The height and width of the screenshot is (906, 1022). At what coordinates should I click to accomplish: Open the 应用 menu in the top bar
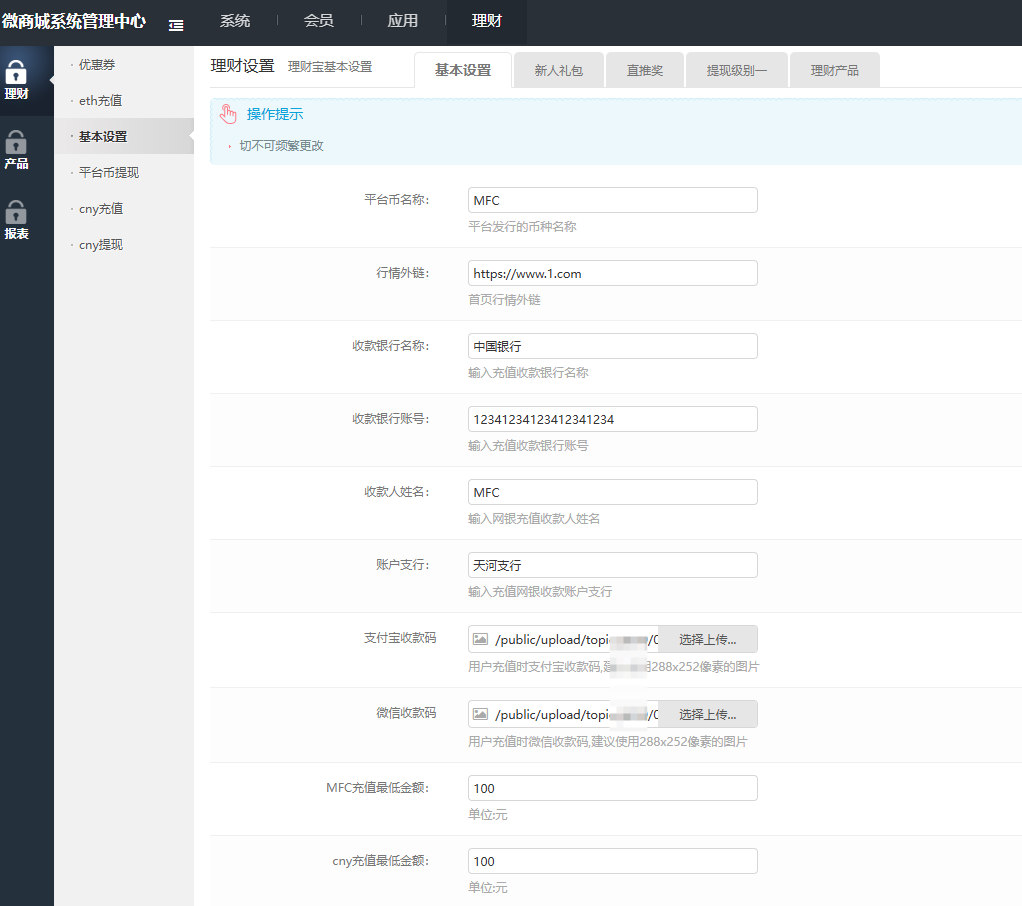pyautogui.click(x=402, y=21)
